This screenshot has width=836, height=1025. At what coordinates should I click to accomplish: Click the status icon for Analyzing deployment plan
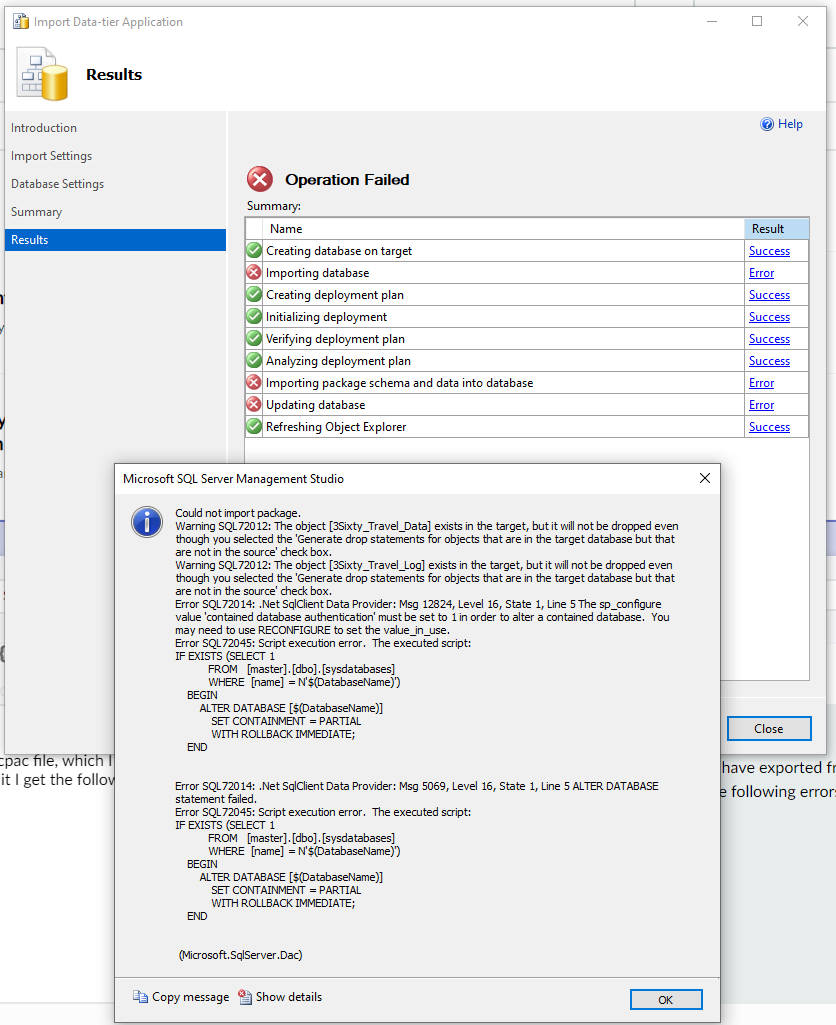(254, 361)
